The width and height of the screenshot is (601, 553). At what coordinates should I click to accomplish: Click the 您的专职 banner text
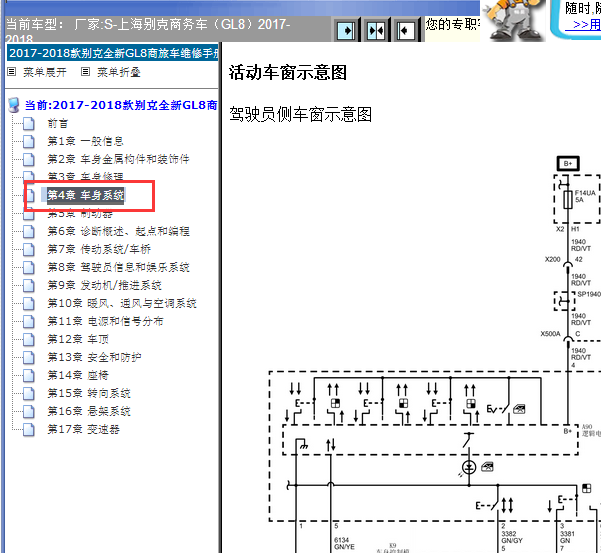coord(453,24)
